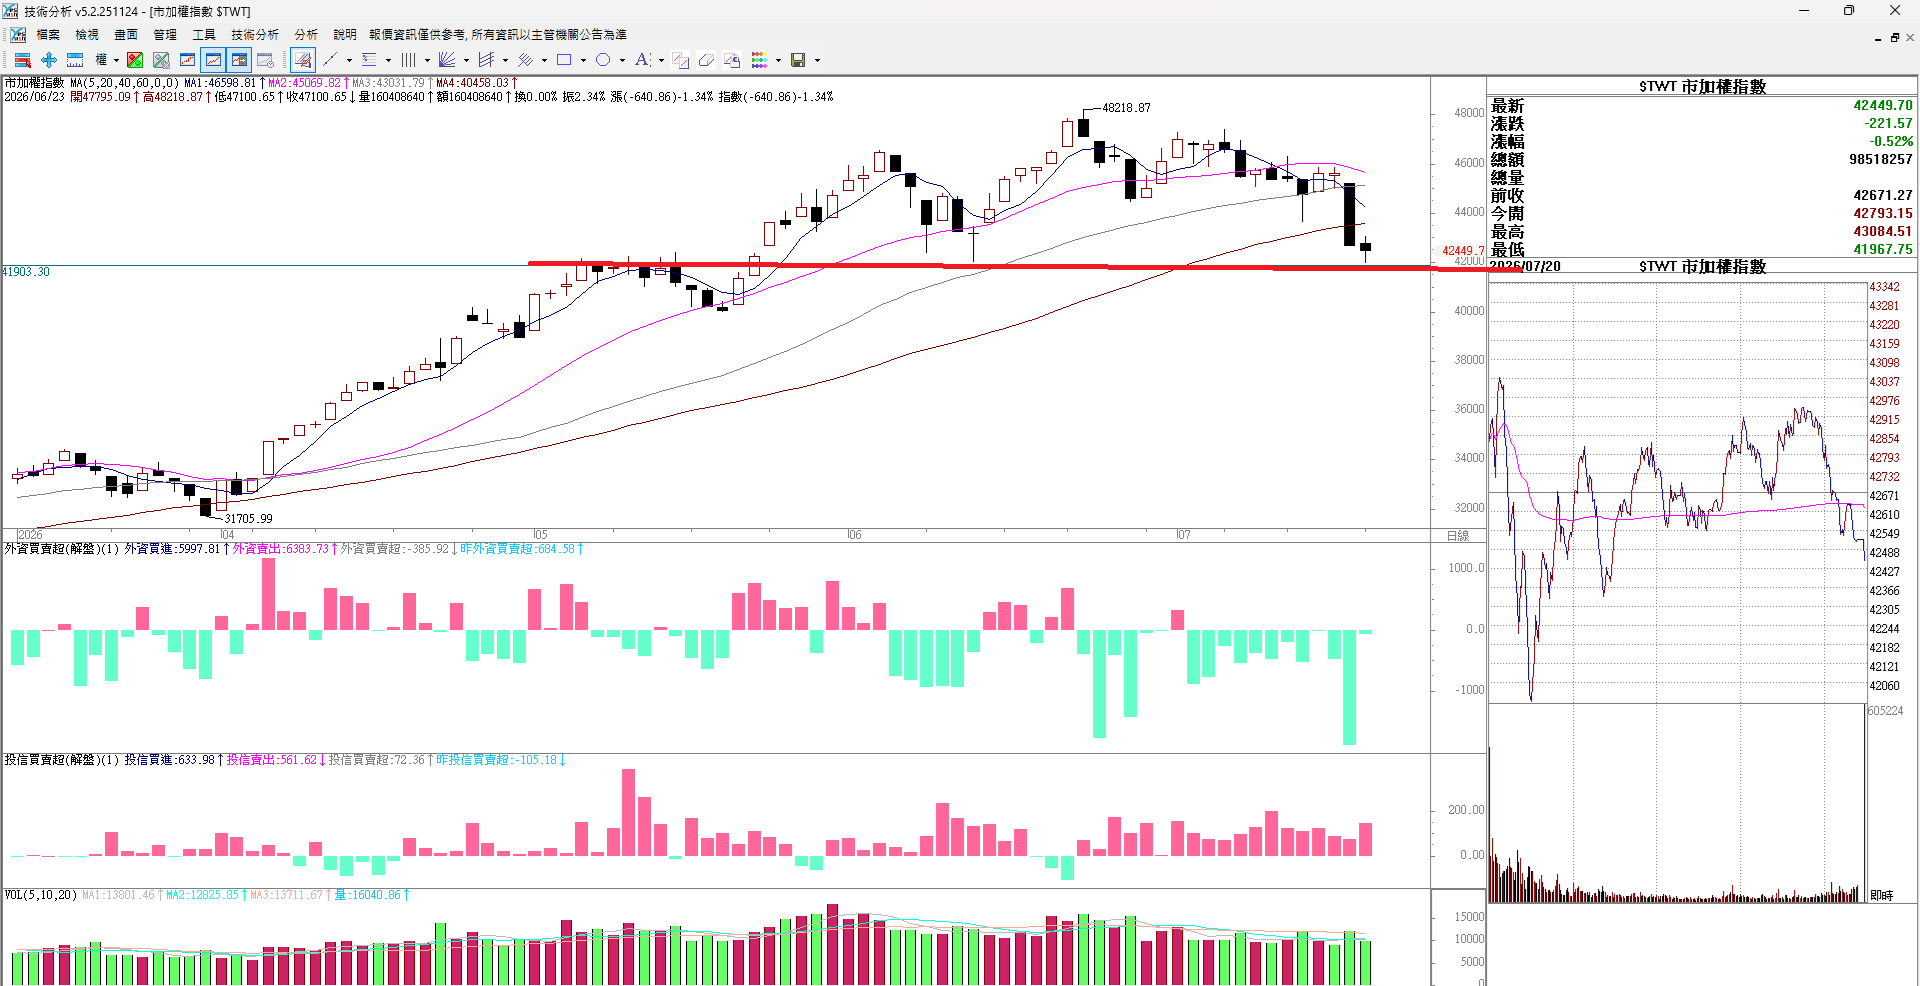Open the 檔案 menu
The height and width of the screenshot is (986, 1920).
tap(48, 34)
